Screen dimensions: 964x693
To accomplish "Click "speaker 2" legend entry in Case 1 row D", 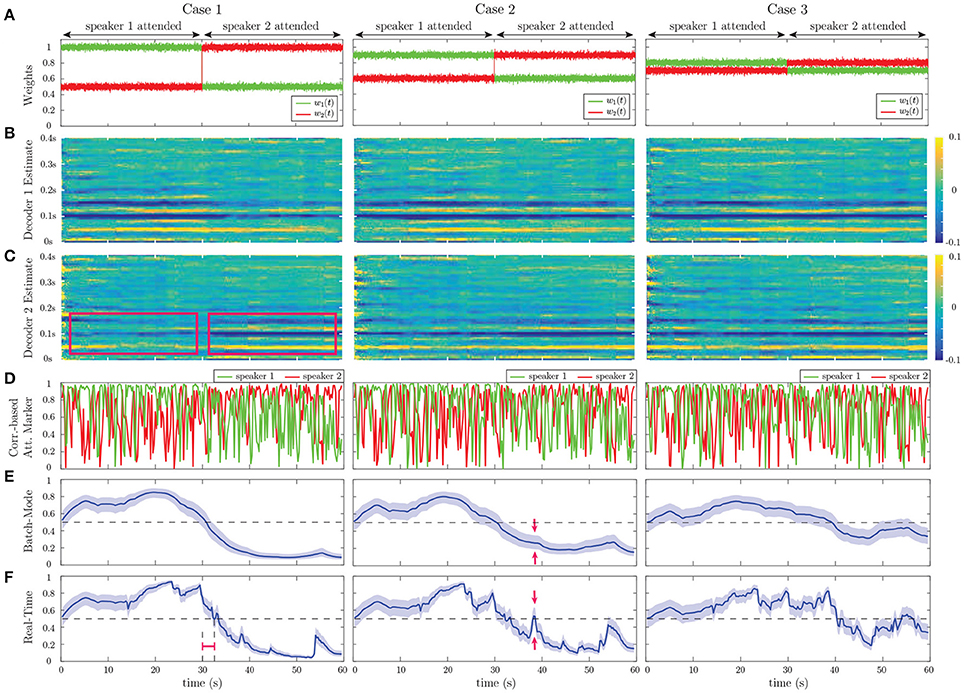I will (315, 376).
